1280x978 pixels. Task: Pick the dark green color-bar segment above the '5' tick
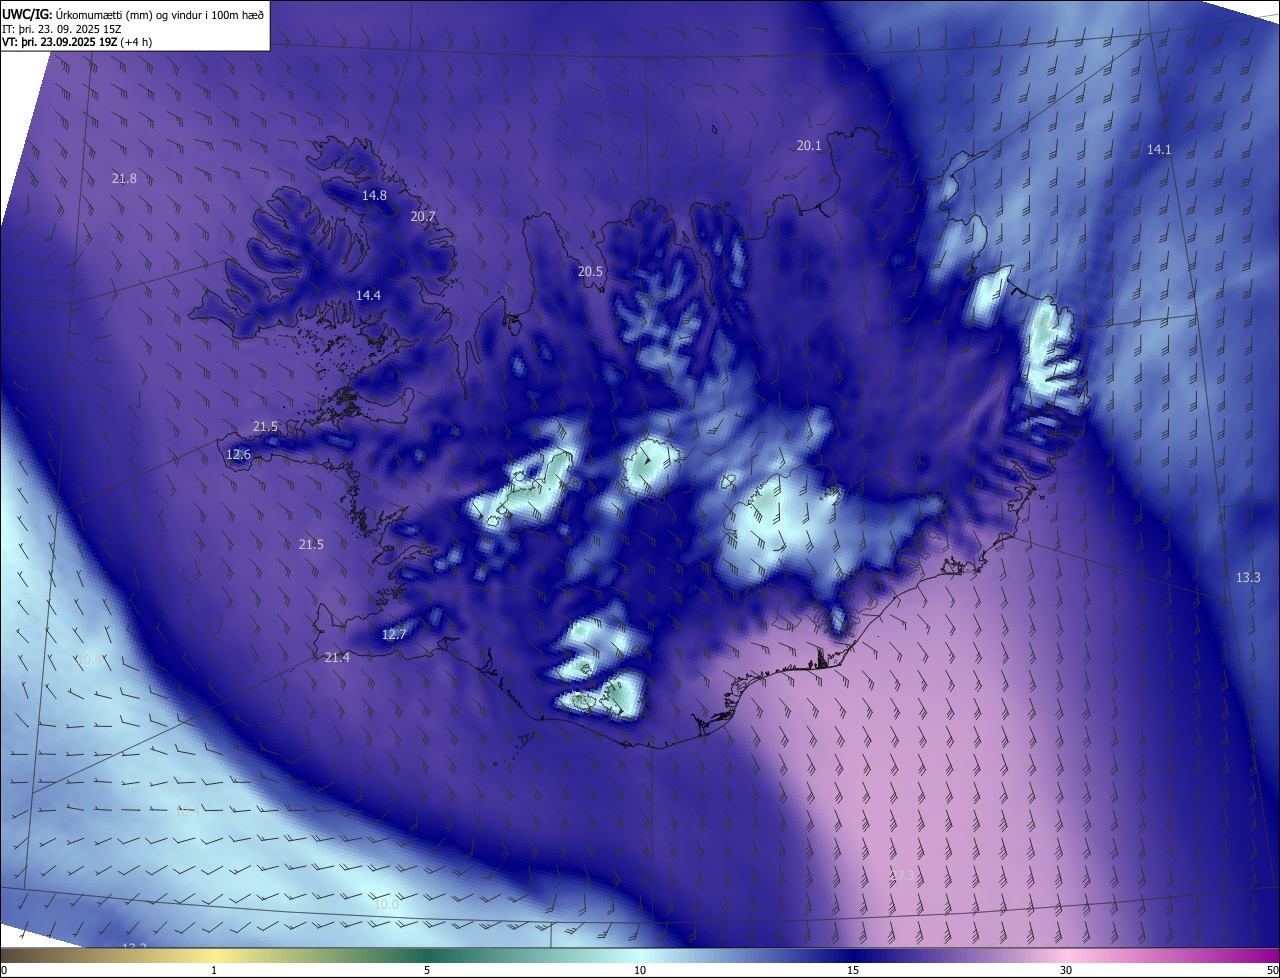tap(427, 955)
